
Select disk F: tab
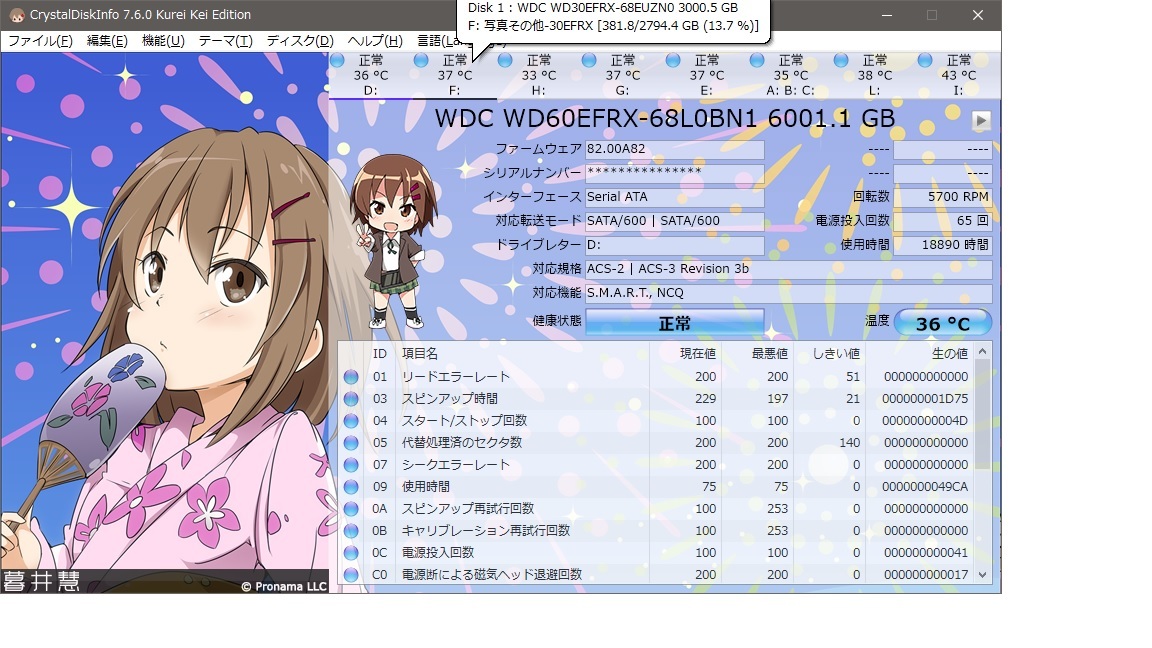point(454,75)
